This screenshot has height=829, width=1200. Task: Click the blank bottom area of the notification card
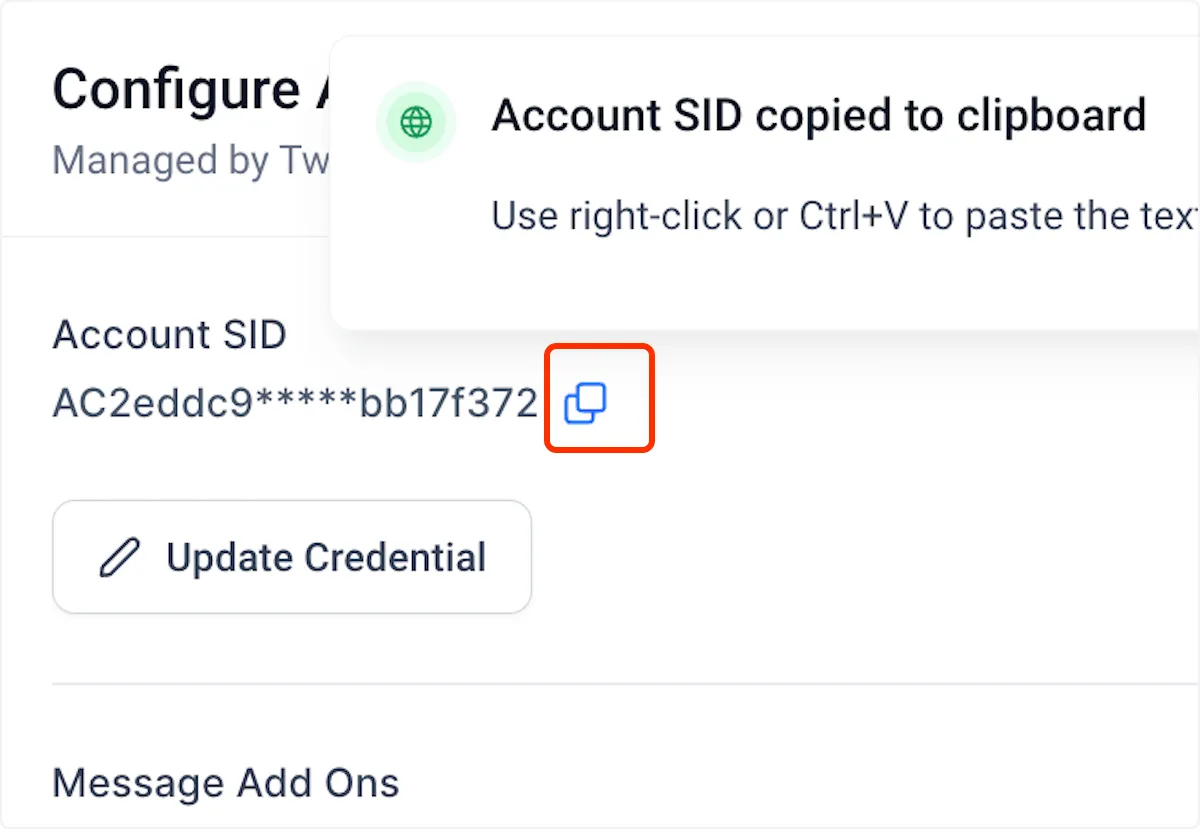coord(760,290)
